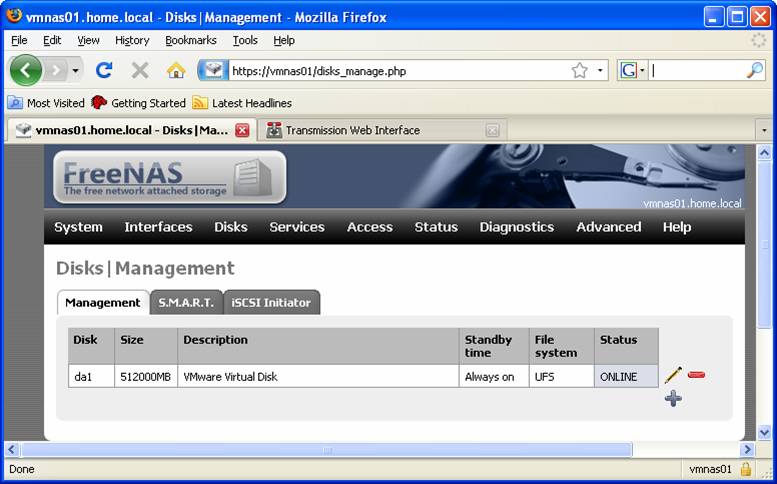Go back with the green back arrow

click(x=25, y=71)
